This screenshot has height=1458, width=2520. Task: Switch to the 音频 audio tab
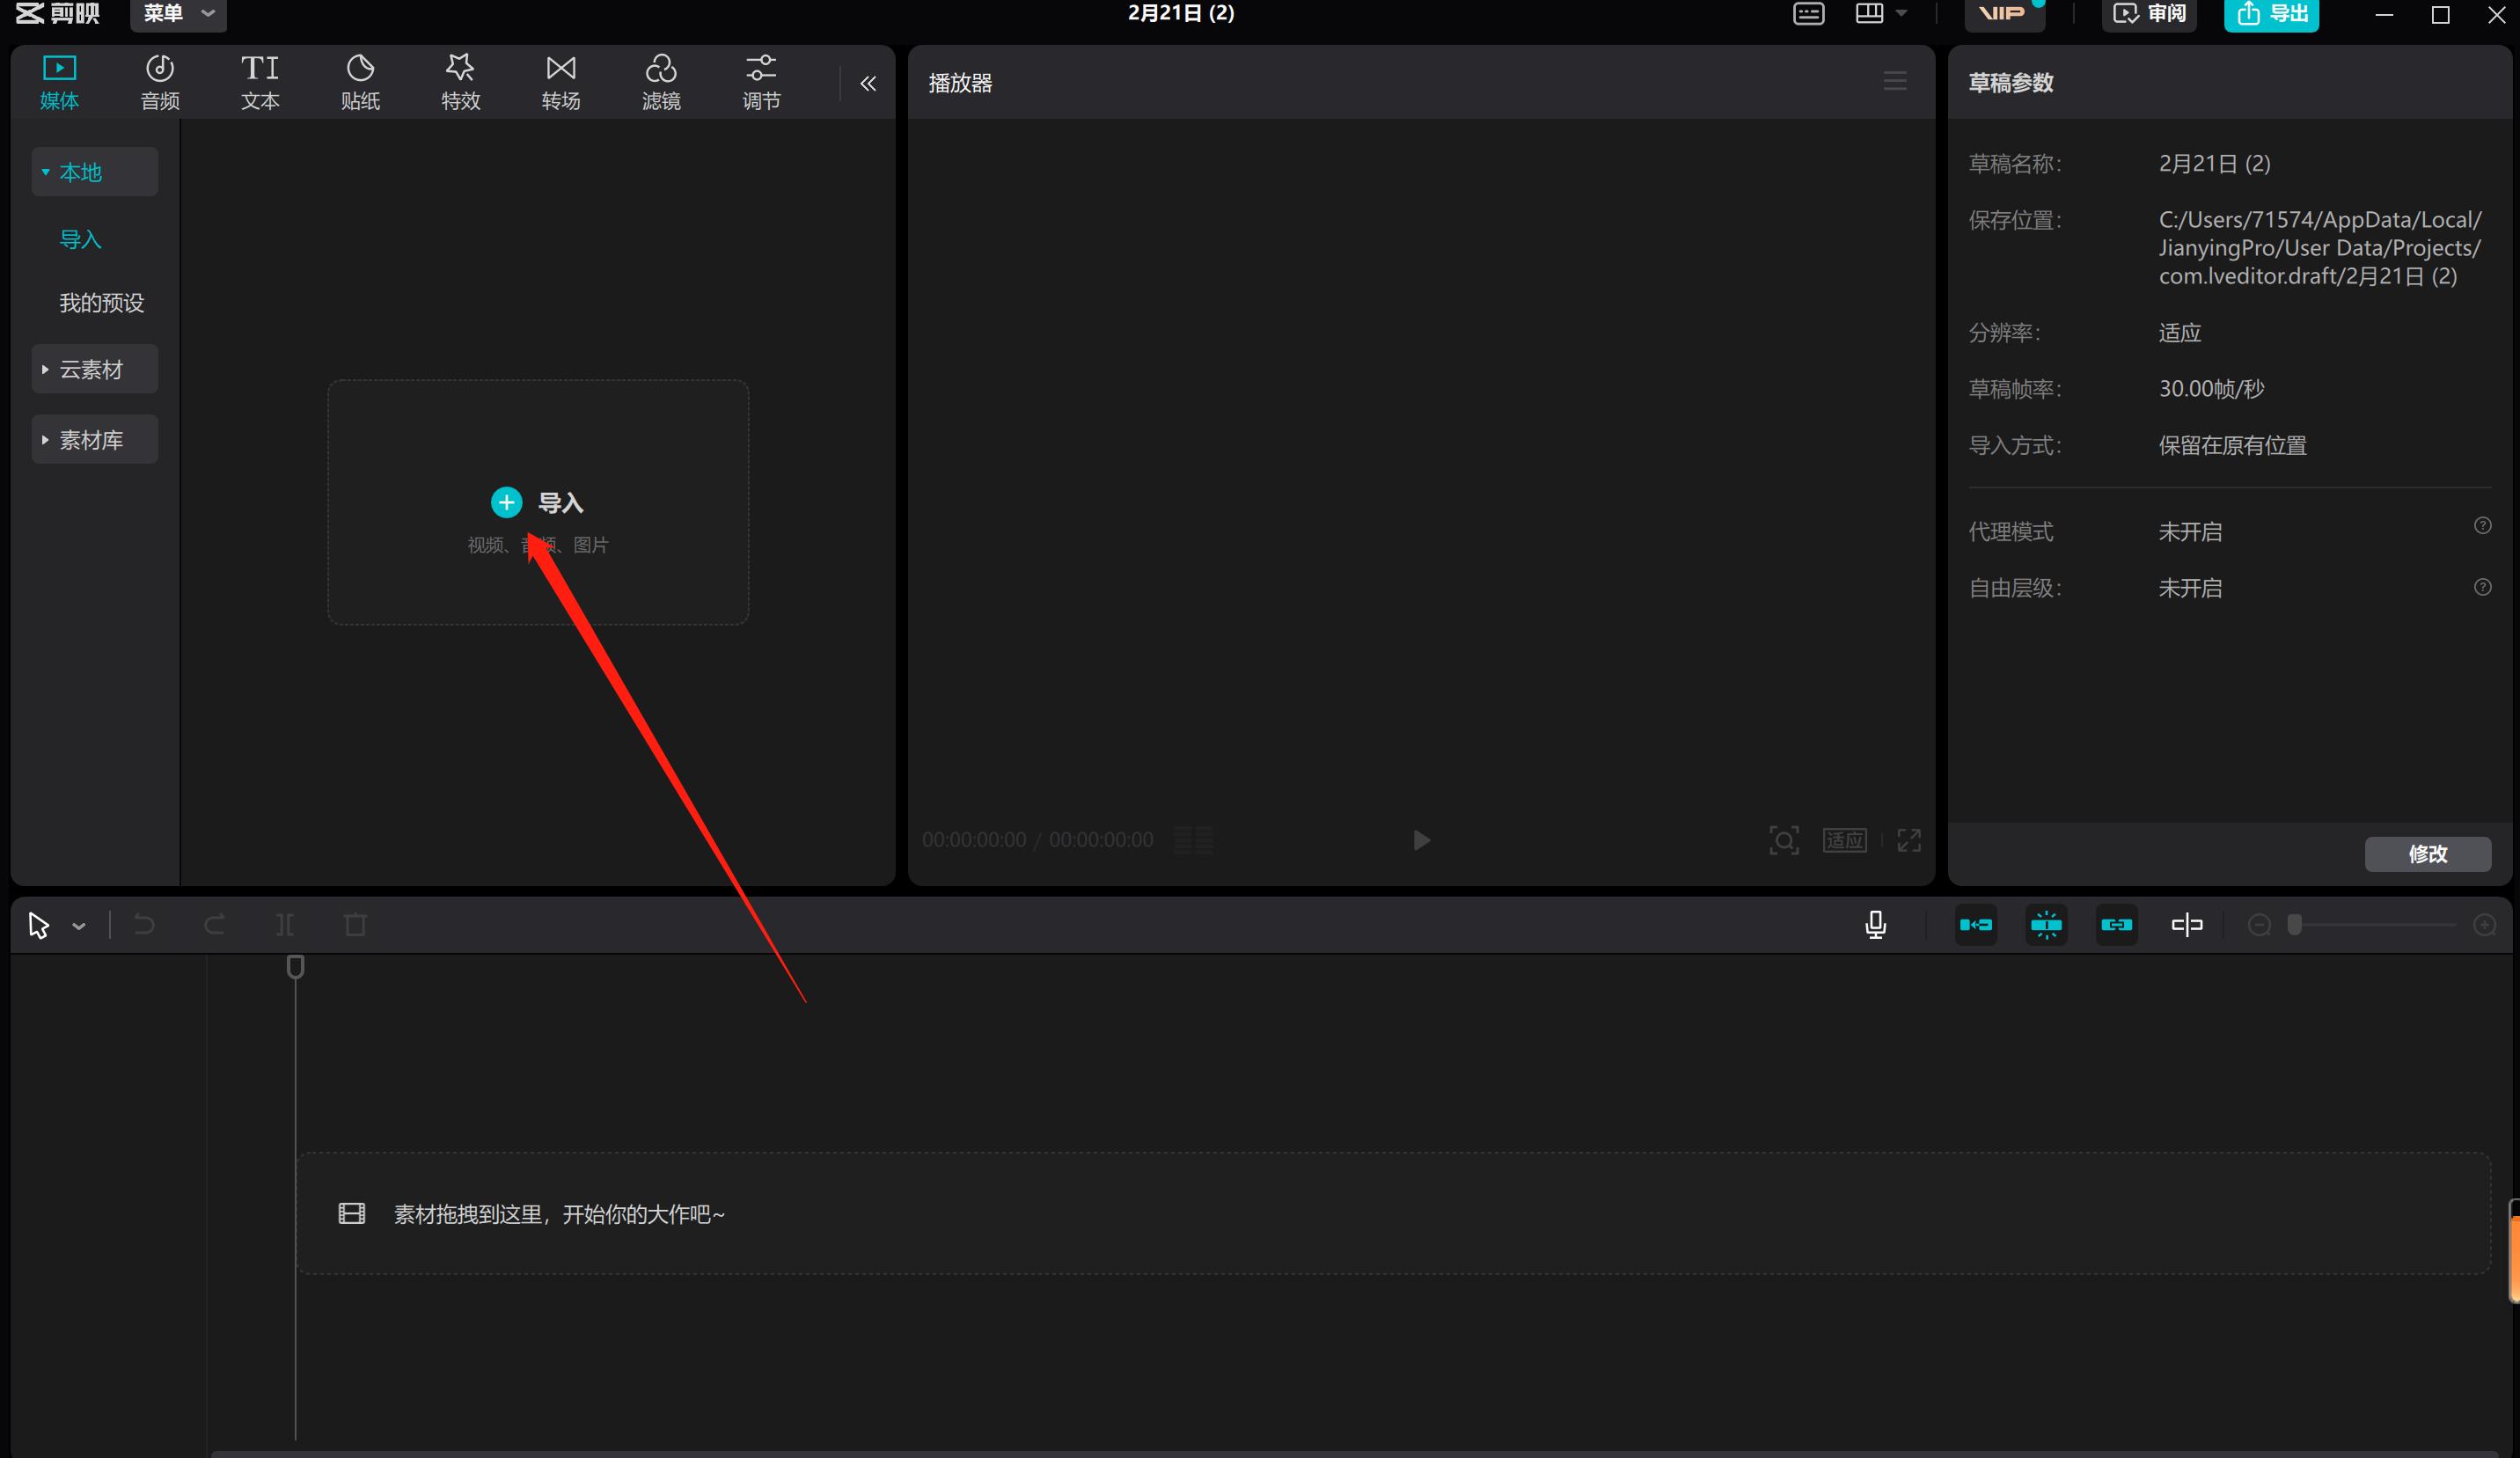tap(160, 81)
